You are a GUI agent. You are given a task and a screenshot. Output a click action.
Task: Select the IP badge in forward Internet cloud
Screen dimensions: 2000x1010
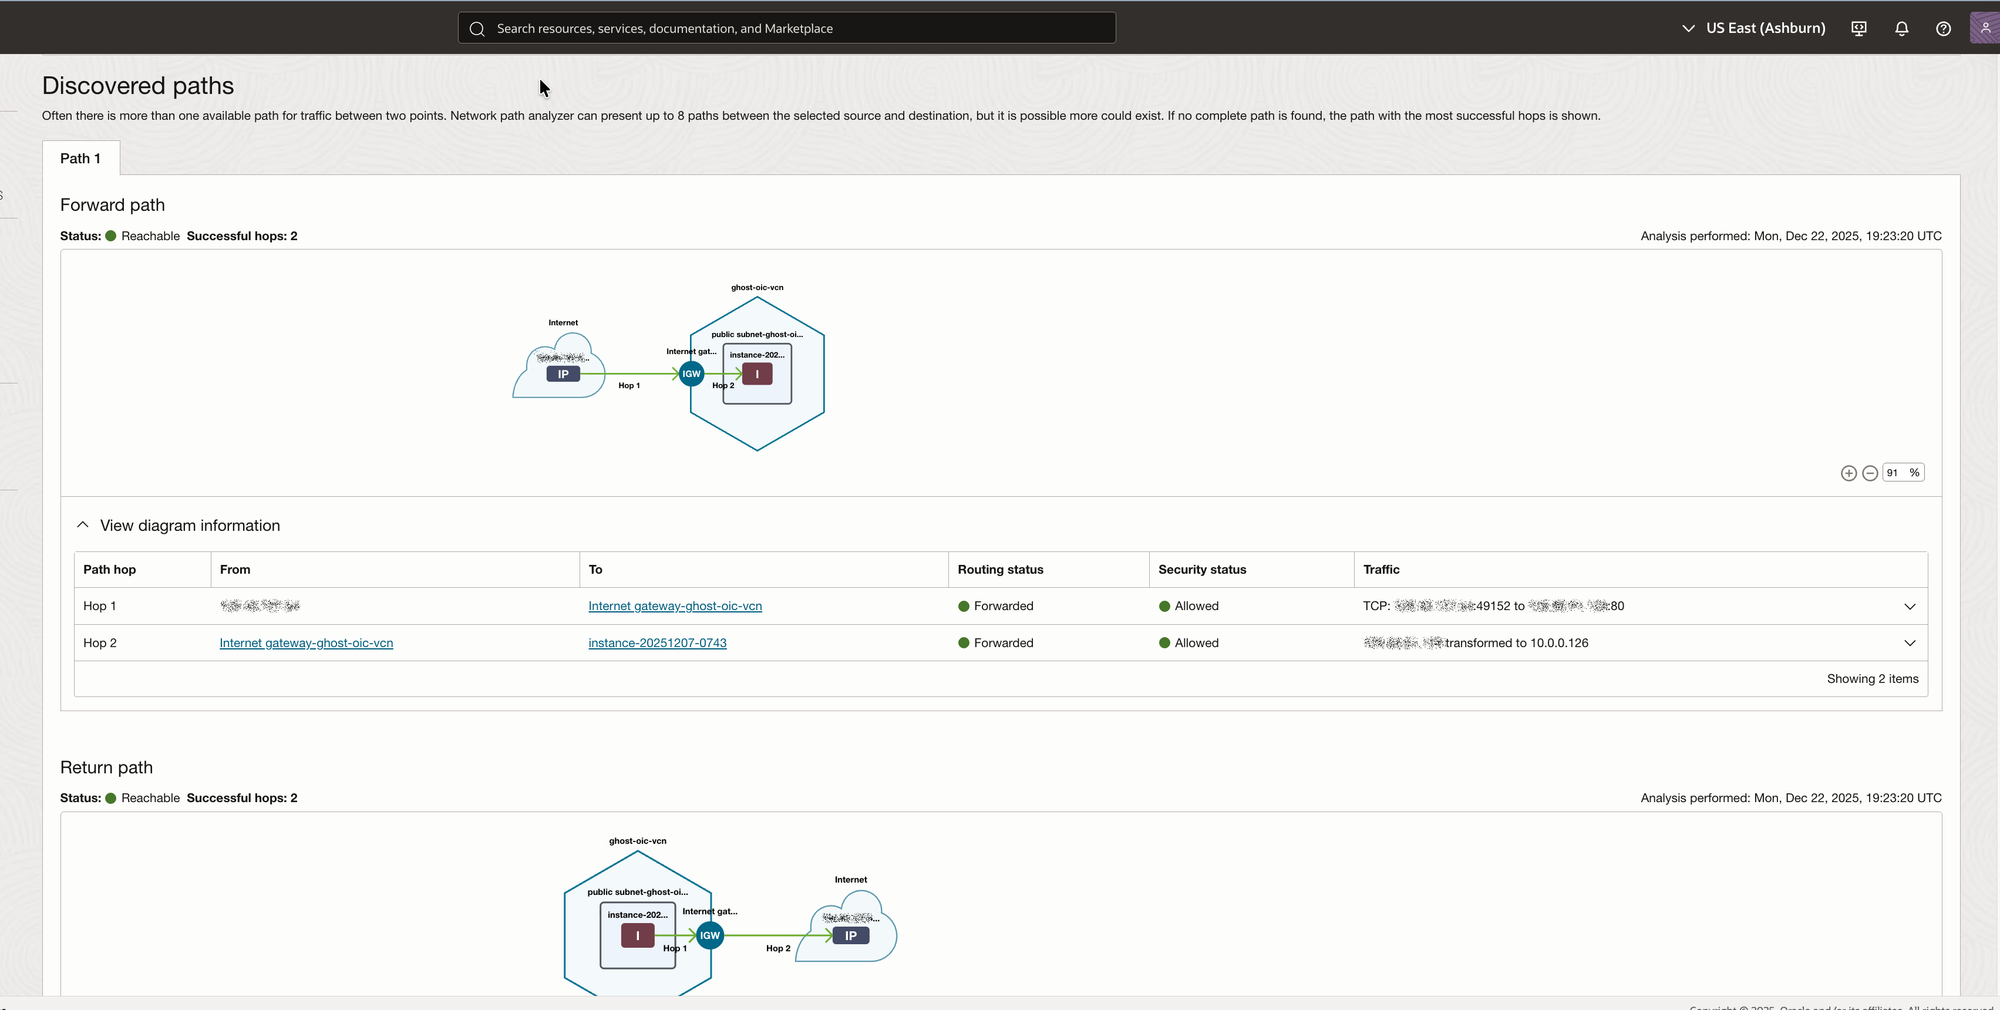click(x=563, y=374)
